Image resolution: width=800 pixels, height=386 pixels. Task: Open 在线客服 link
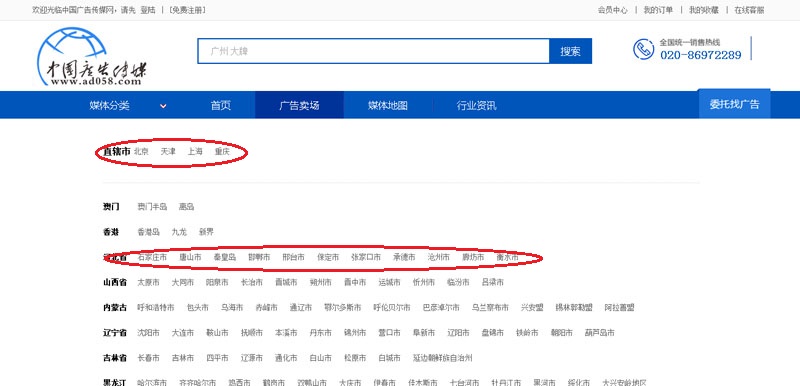749,10
